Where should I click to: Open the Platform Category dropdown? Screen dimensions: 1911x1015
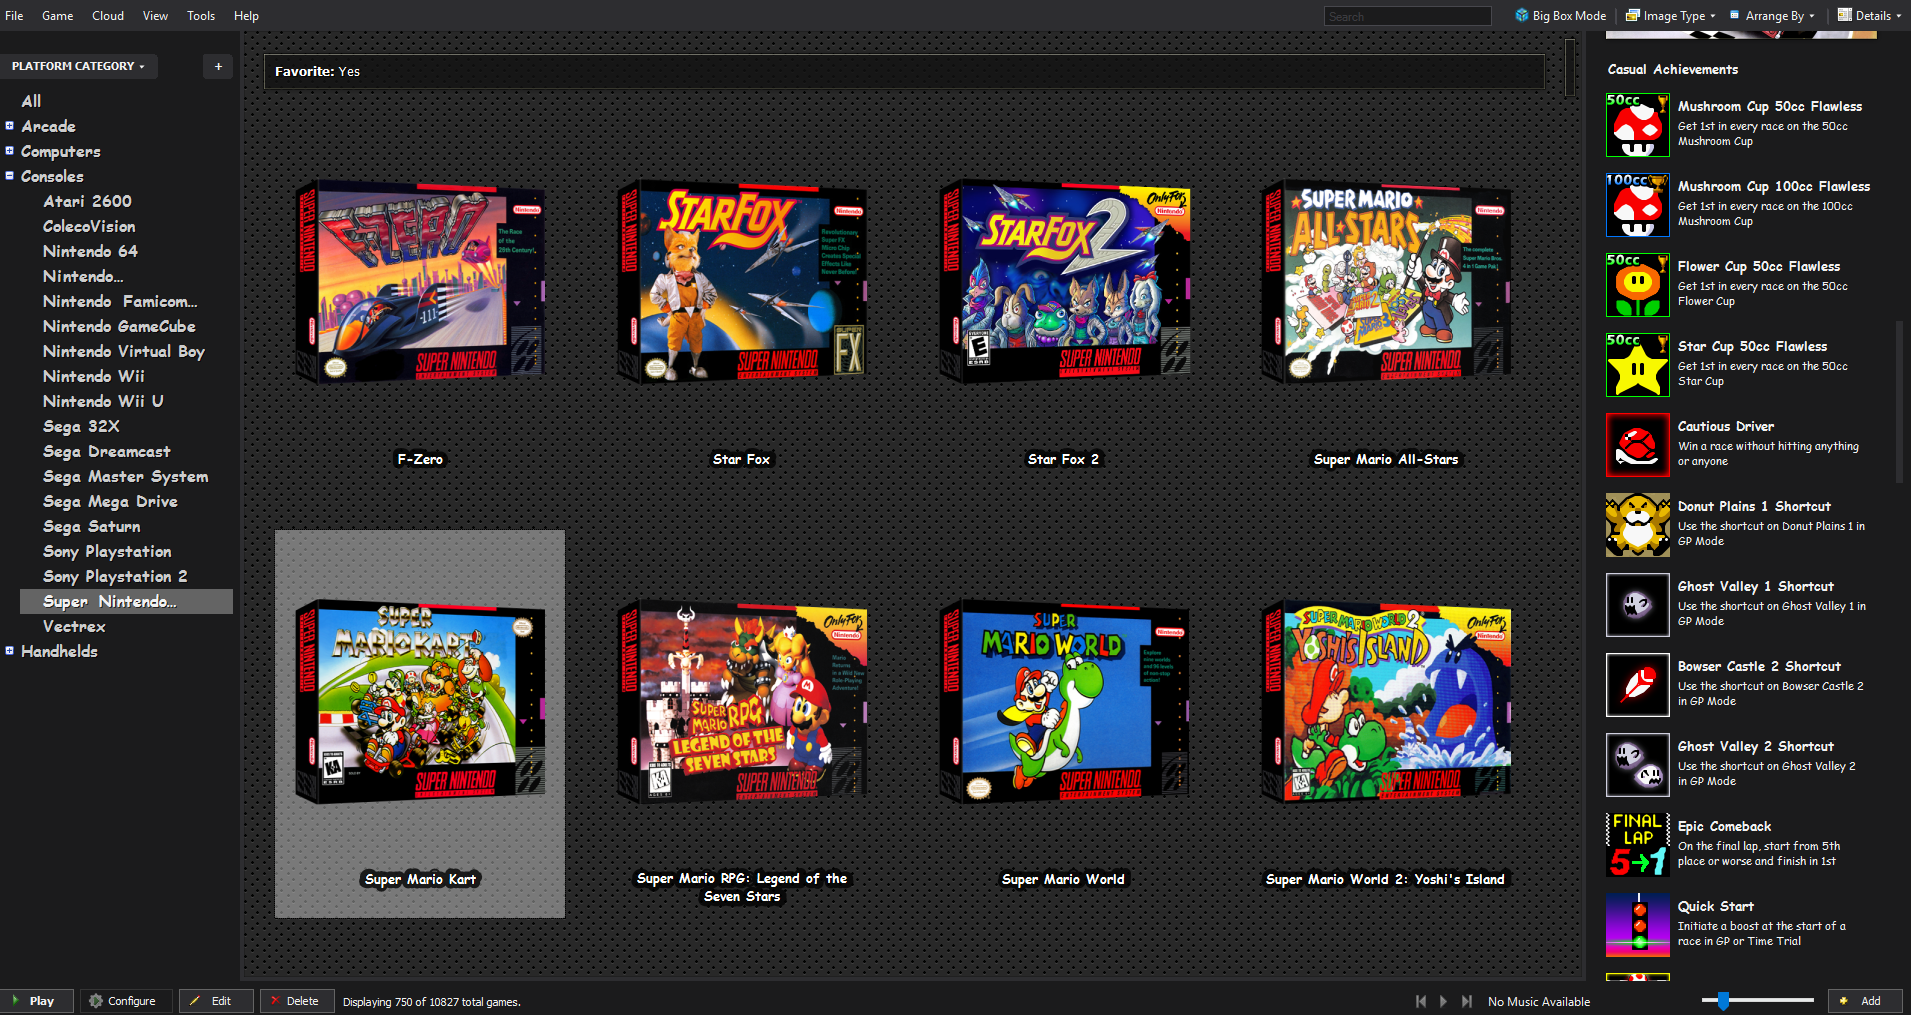coord(79,66)
